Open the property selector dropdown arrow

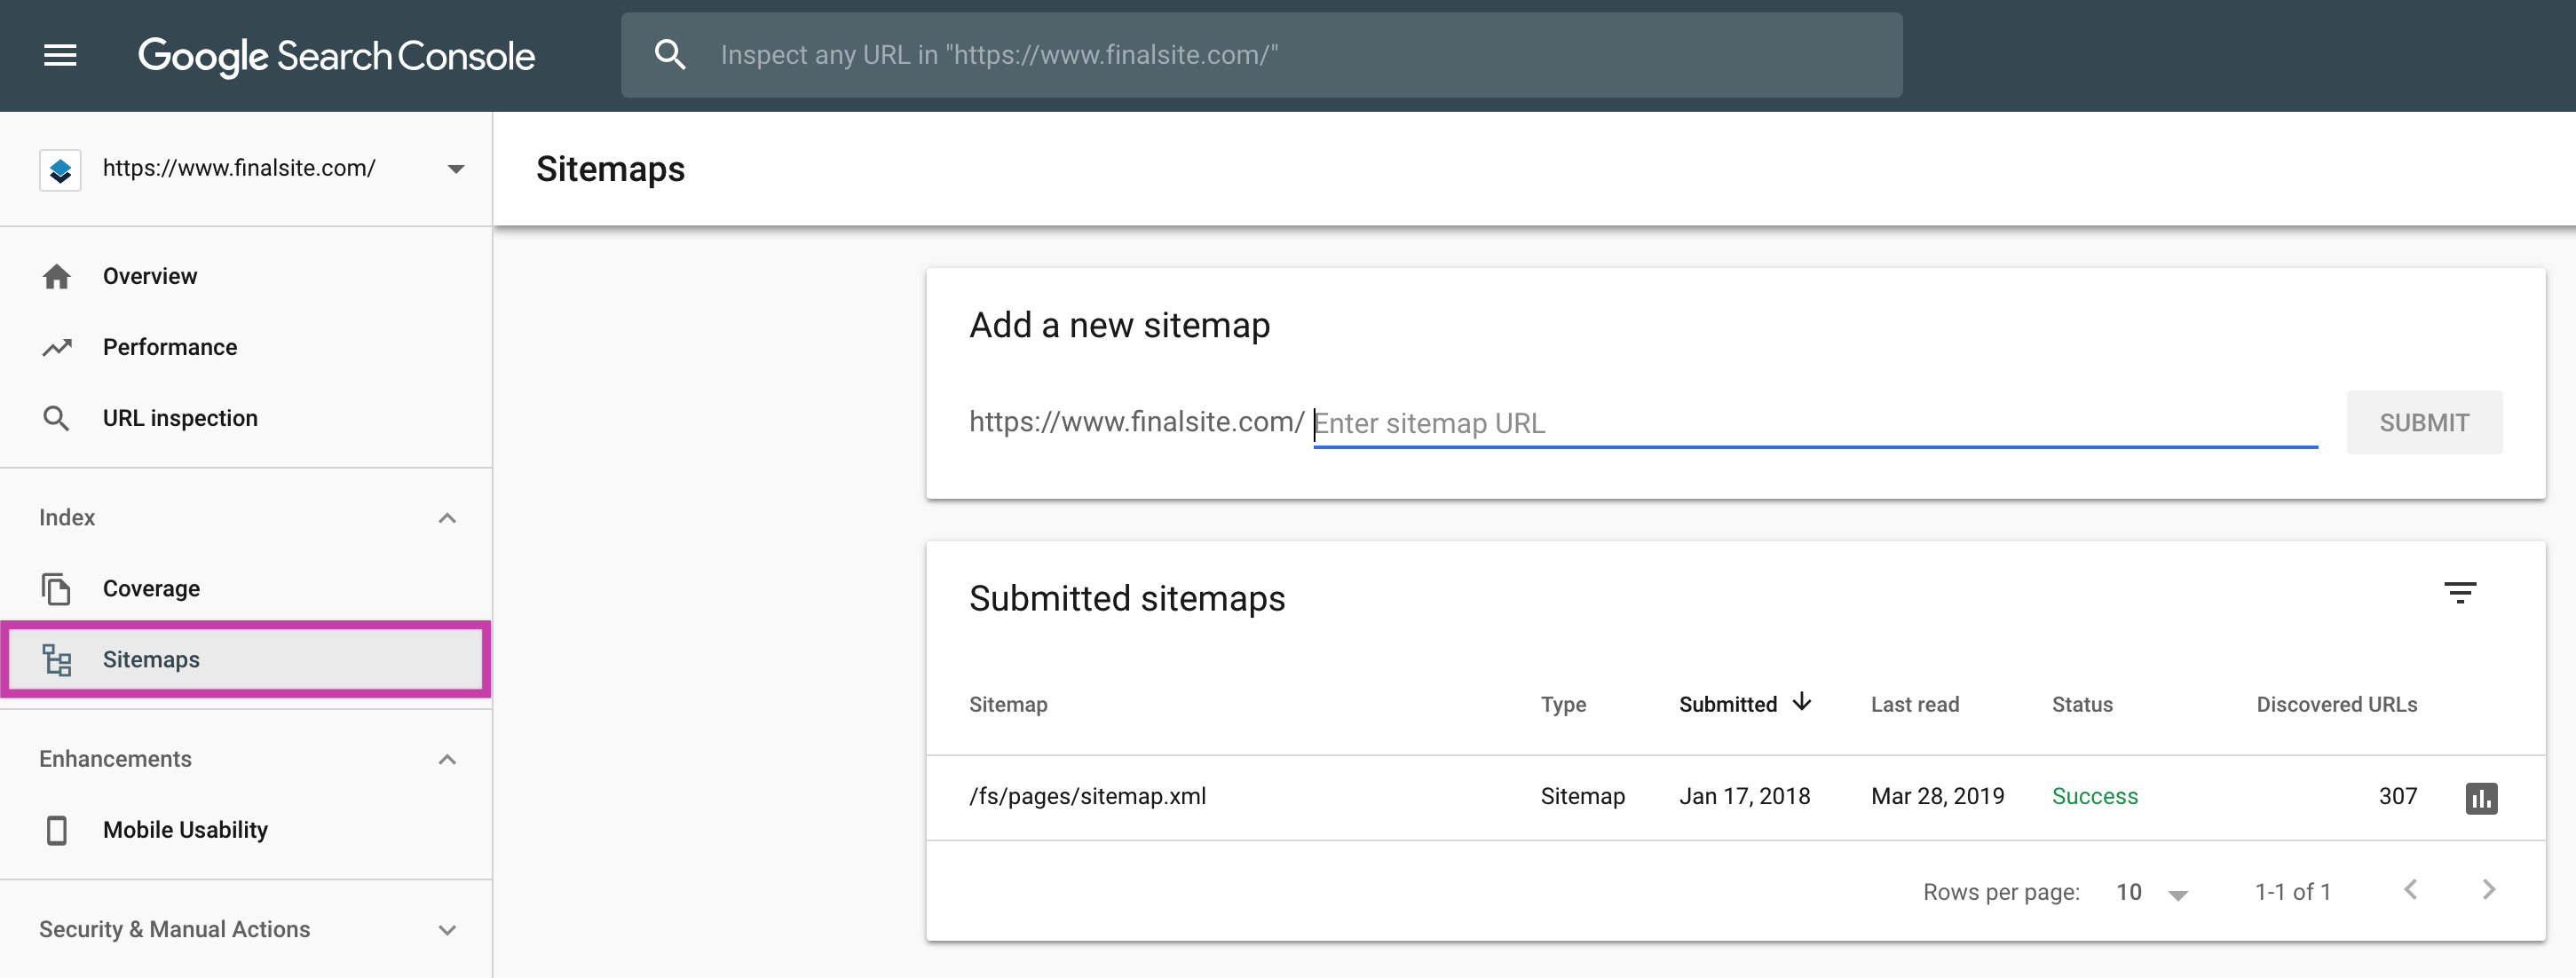point(456,169)
